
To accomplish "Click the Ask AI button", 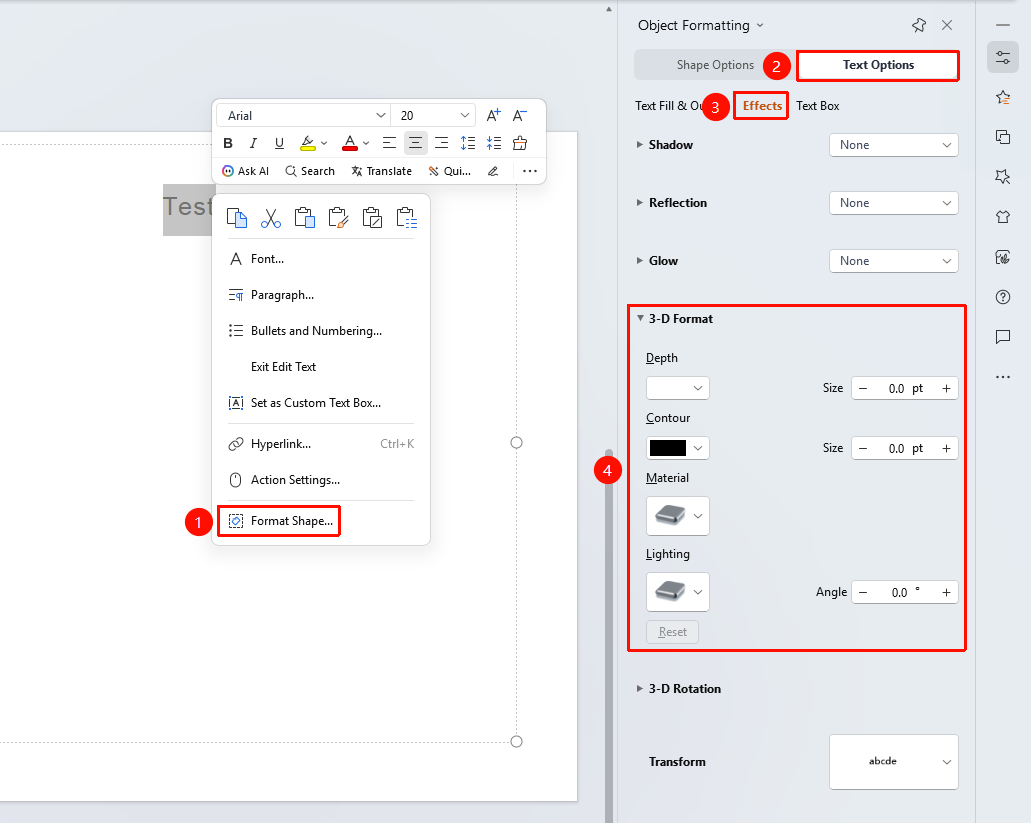I will pyautogui.click(x=245, y=171).
